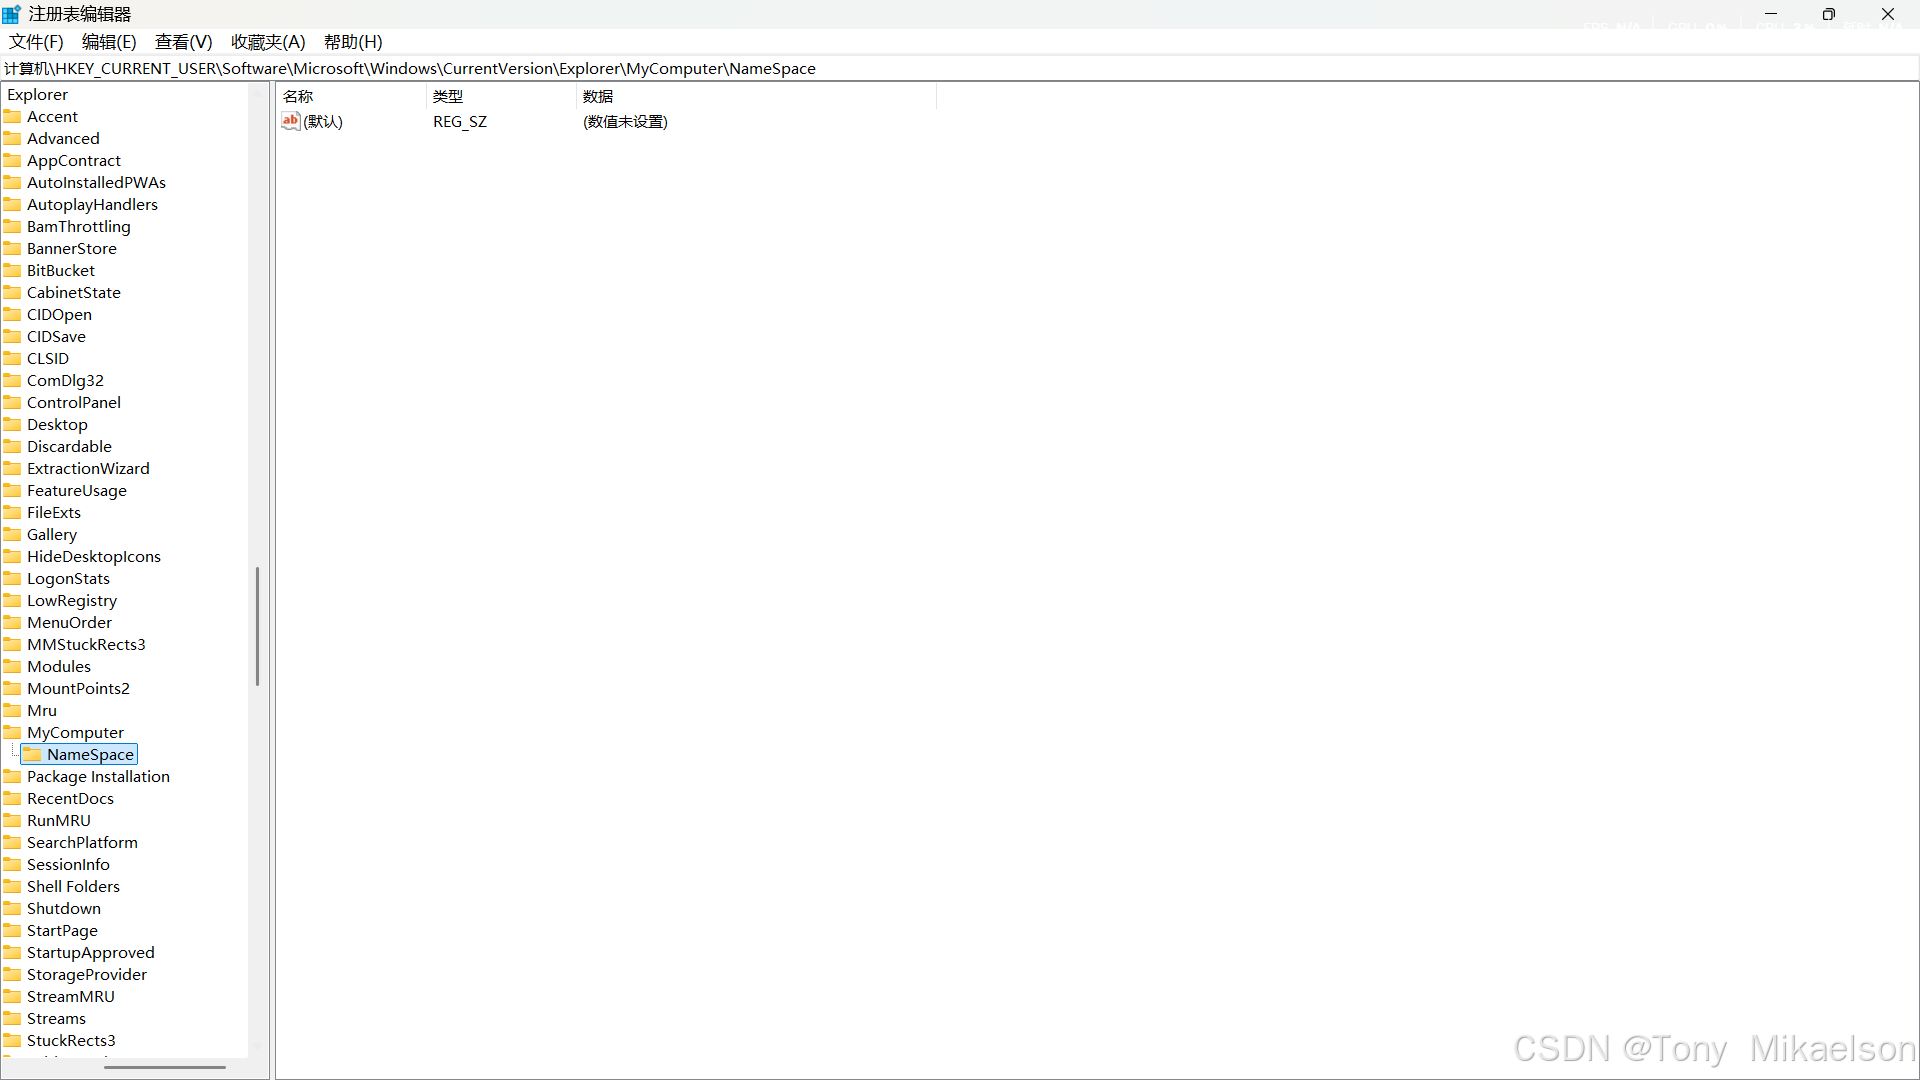Click the Registry Editor app icon in title bar
The height and width of the screenshot is (1080, 1920).
12,14
